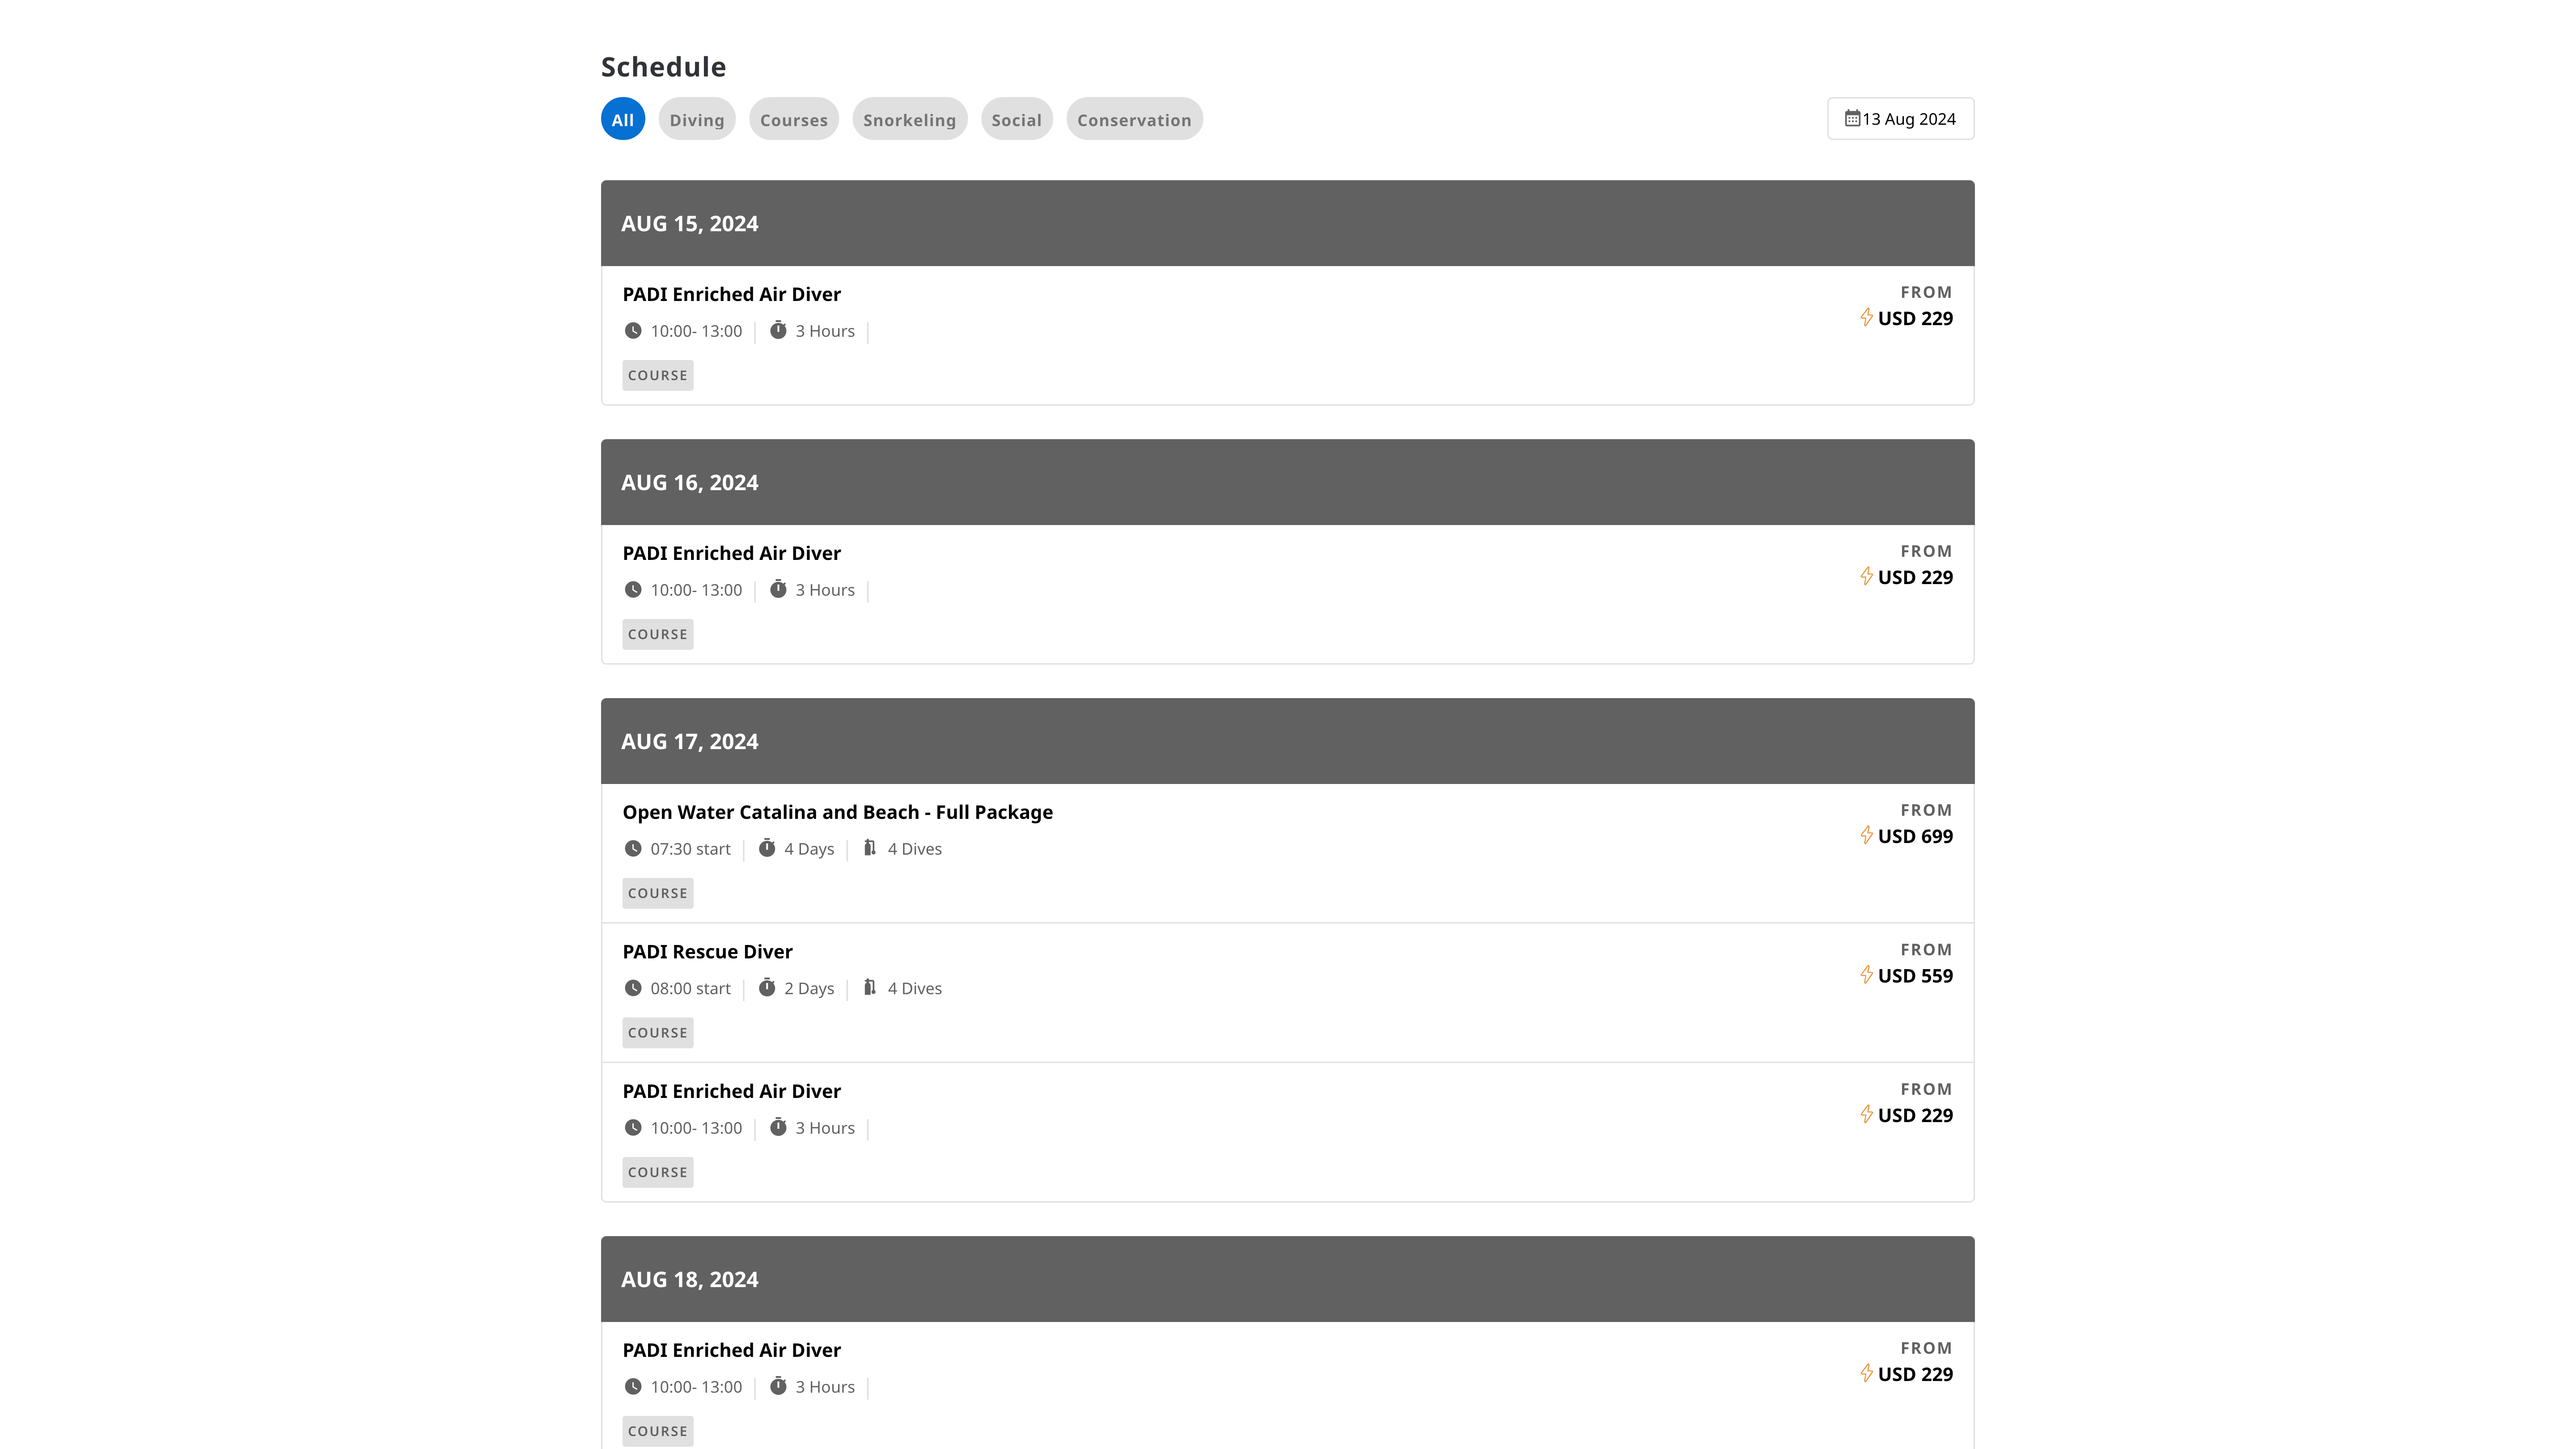Open Aug 15 PADI Enriched Air Diver

point(731,294)
